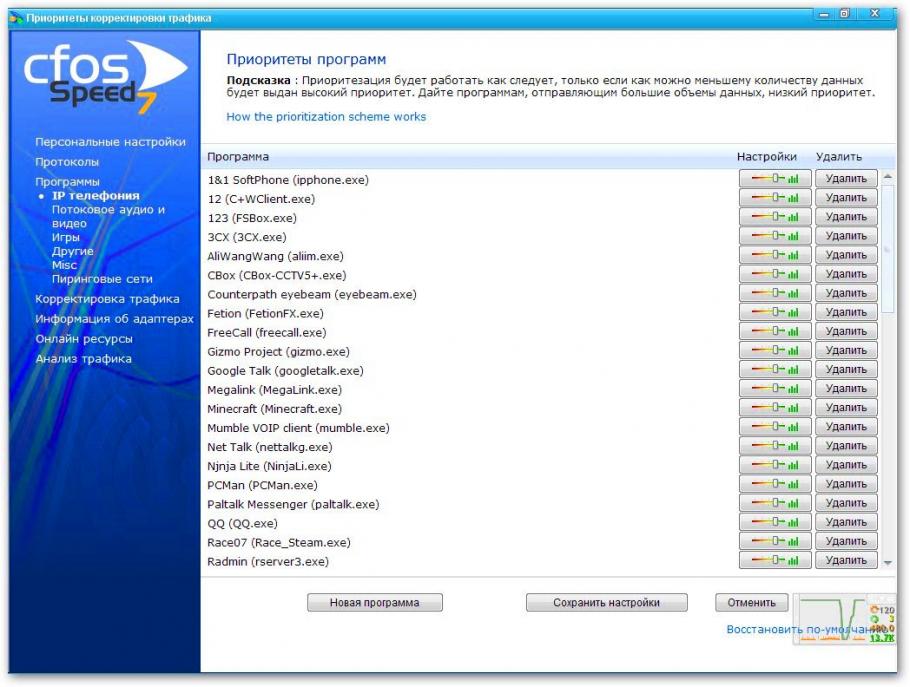Open priority settings for CBox

pos(775,274)
